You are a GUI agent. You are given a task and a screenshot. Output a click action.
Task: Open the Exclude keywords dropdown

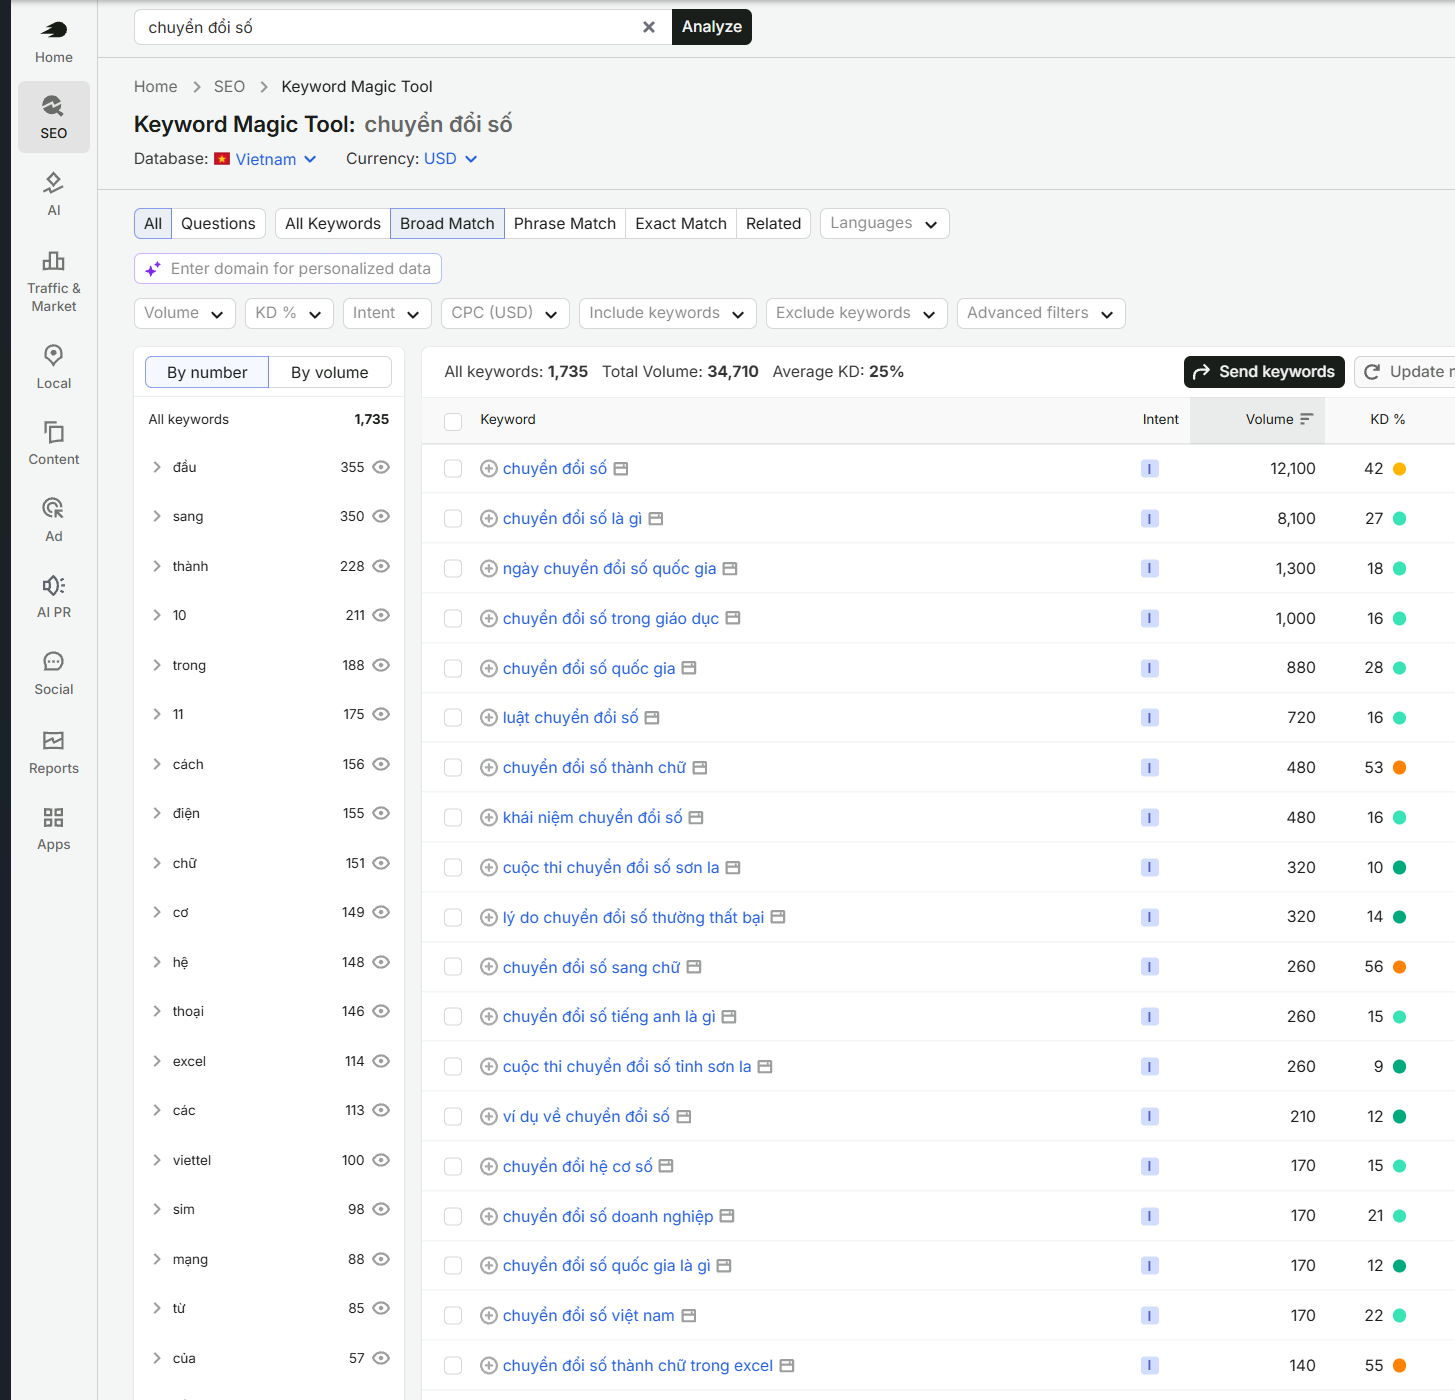click(x=857, y=313)
